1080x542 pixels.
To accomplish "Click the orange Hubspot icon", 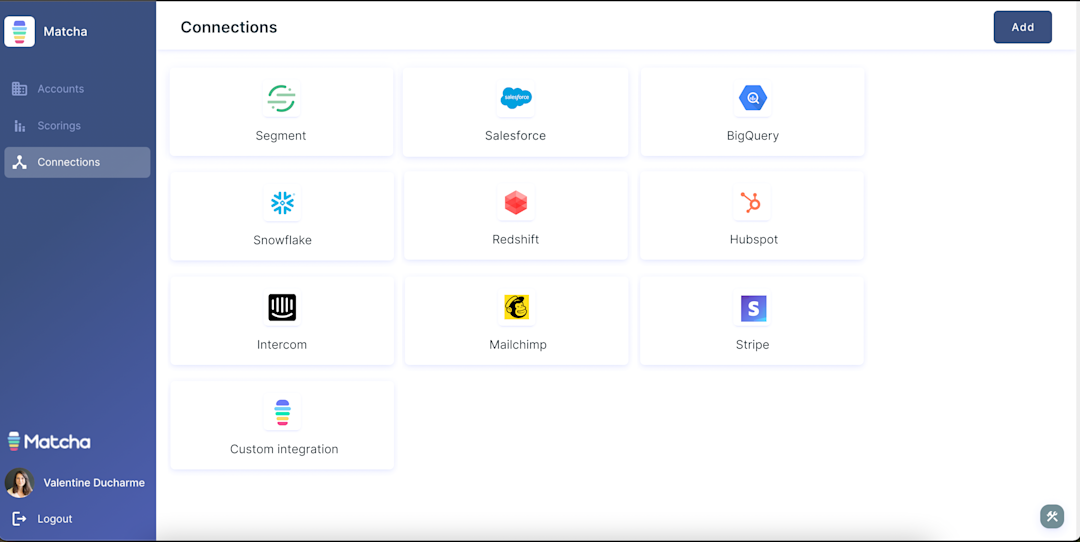I will point(751,202).
